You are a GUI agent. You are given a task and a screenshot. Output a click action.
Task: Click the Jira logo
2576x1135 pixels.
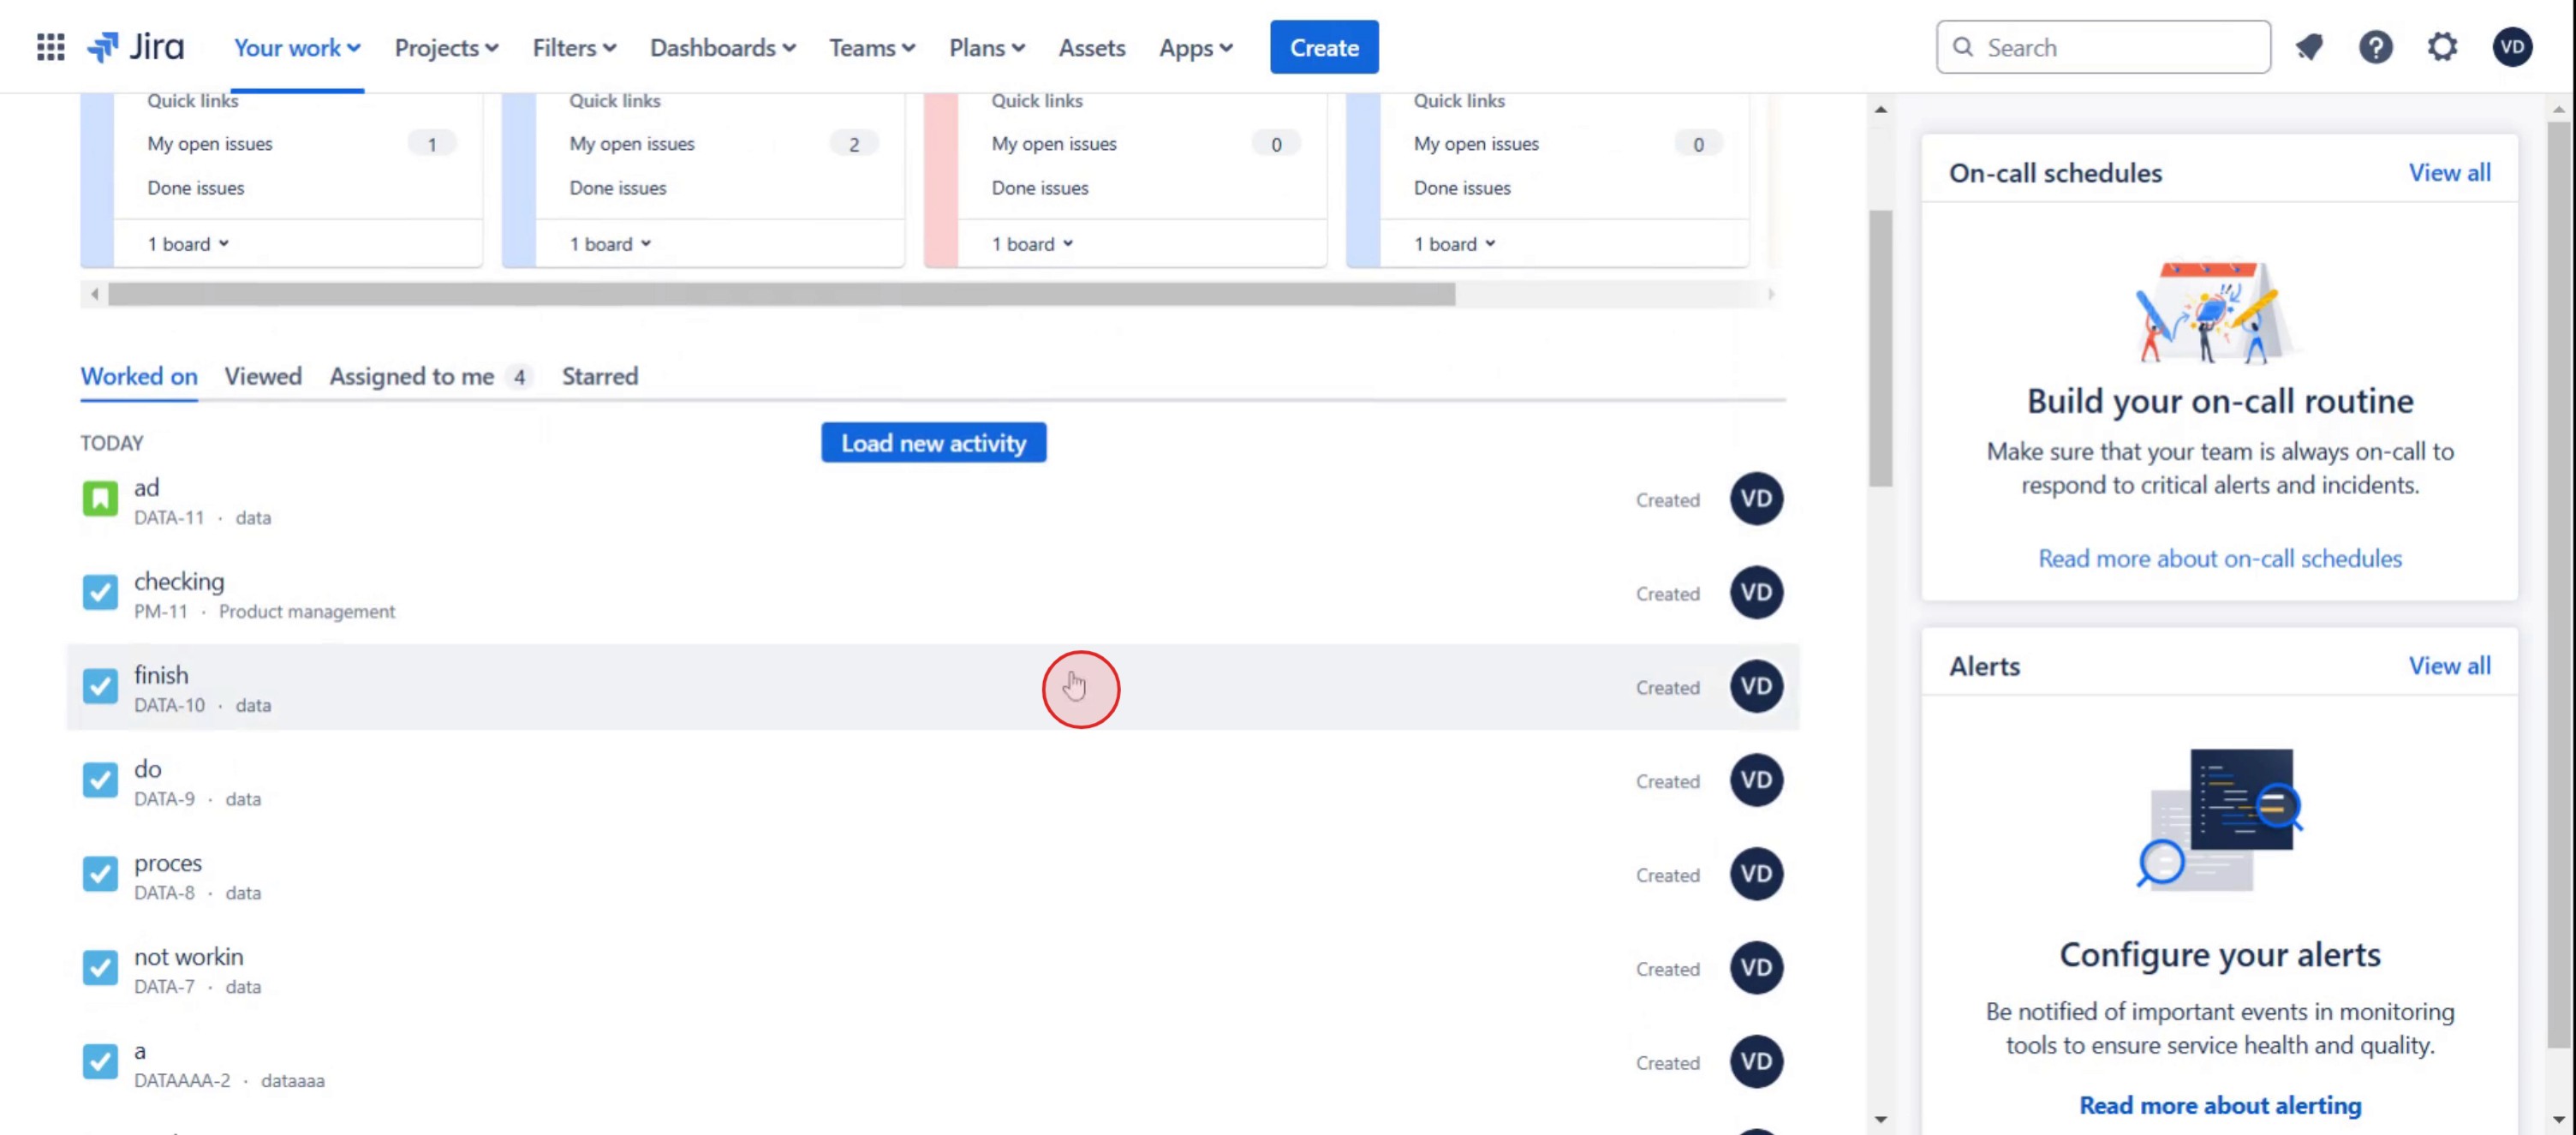click(136, 47)
